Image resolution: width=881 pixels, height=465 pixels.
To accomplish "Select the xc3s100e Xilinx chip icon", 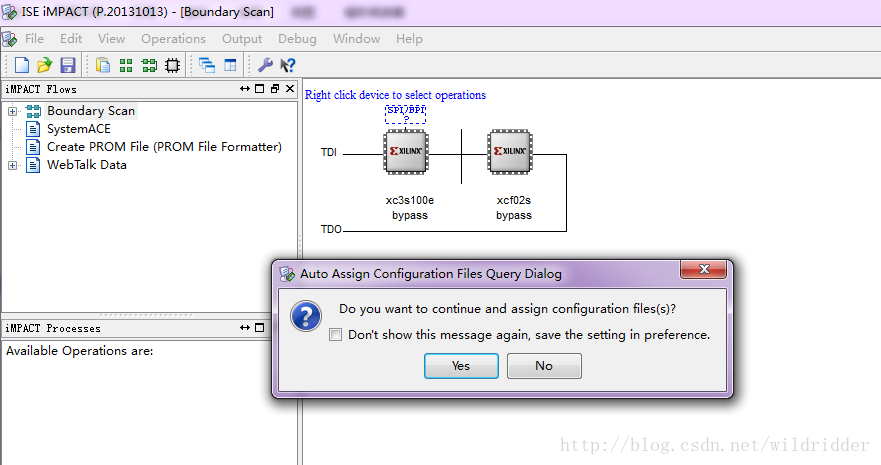I will pos(406,152).
